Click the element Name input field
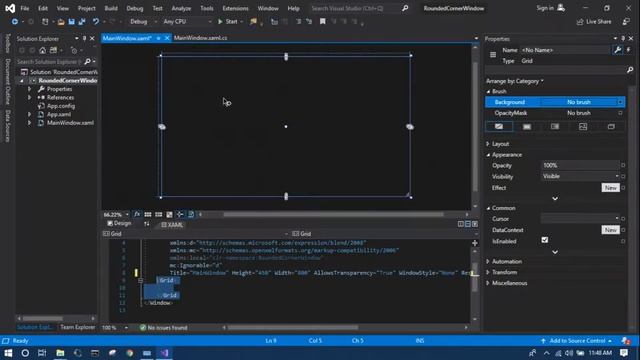 [x=565, y=50]
